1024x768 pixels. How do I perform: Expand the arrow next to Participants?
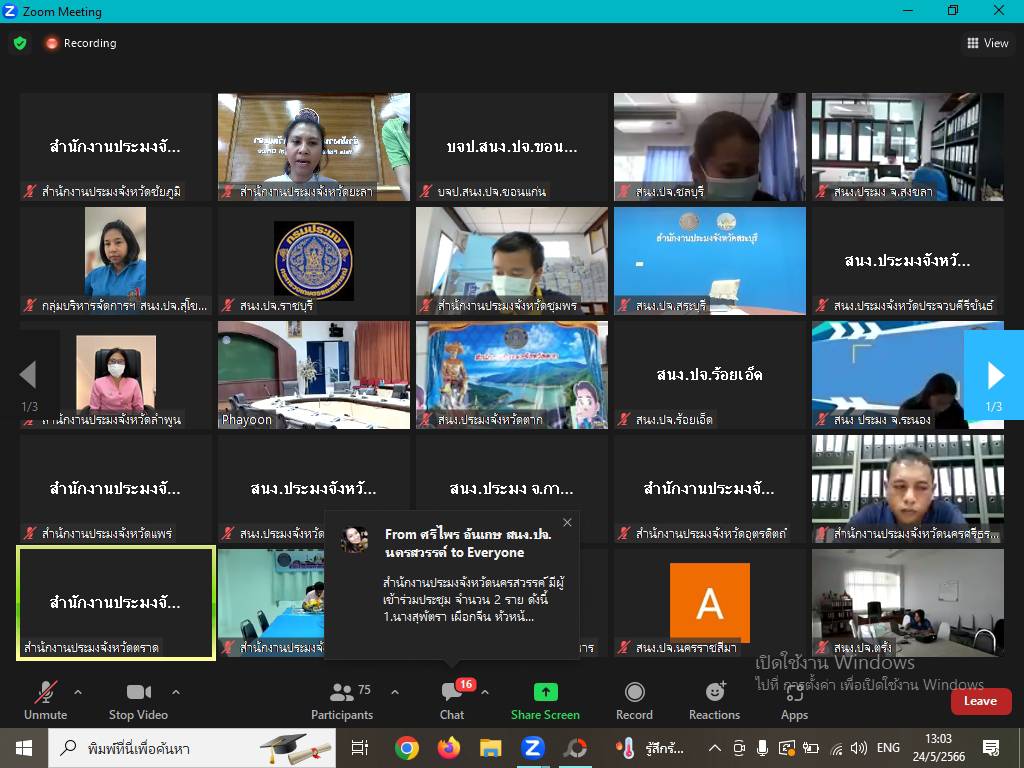[395, 692]
